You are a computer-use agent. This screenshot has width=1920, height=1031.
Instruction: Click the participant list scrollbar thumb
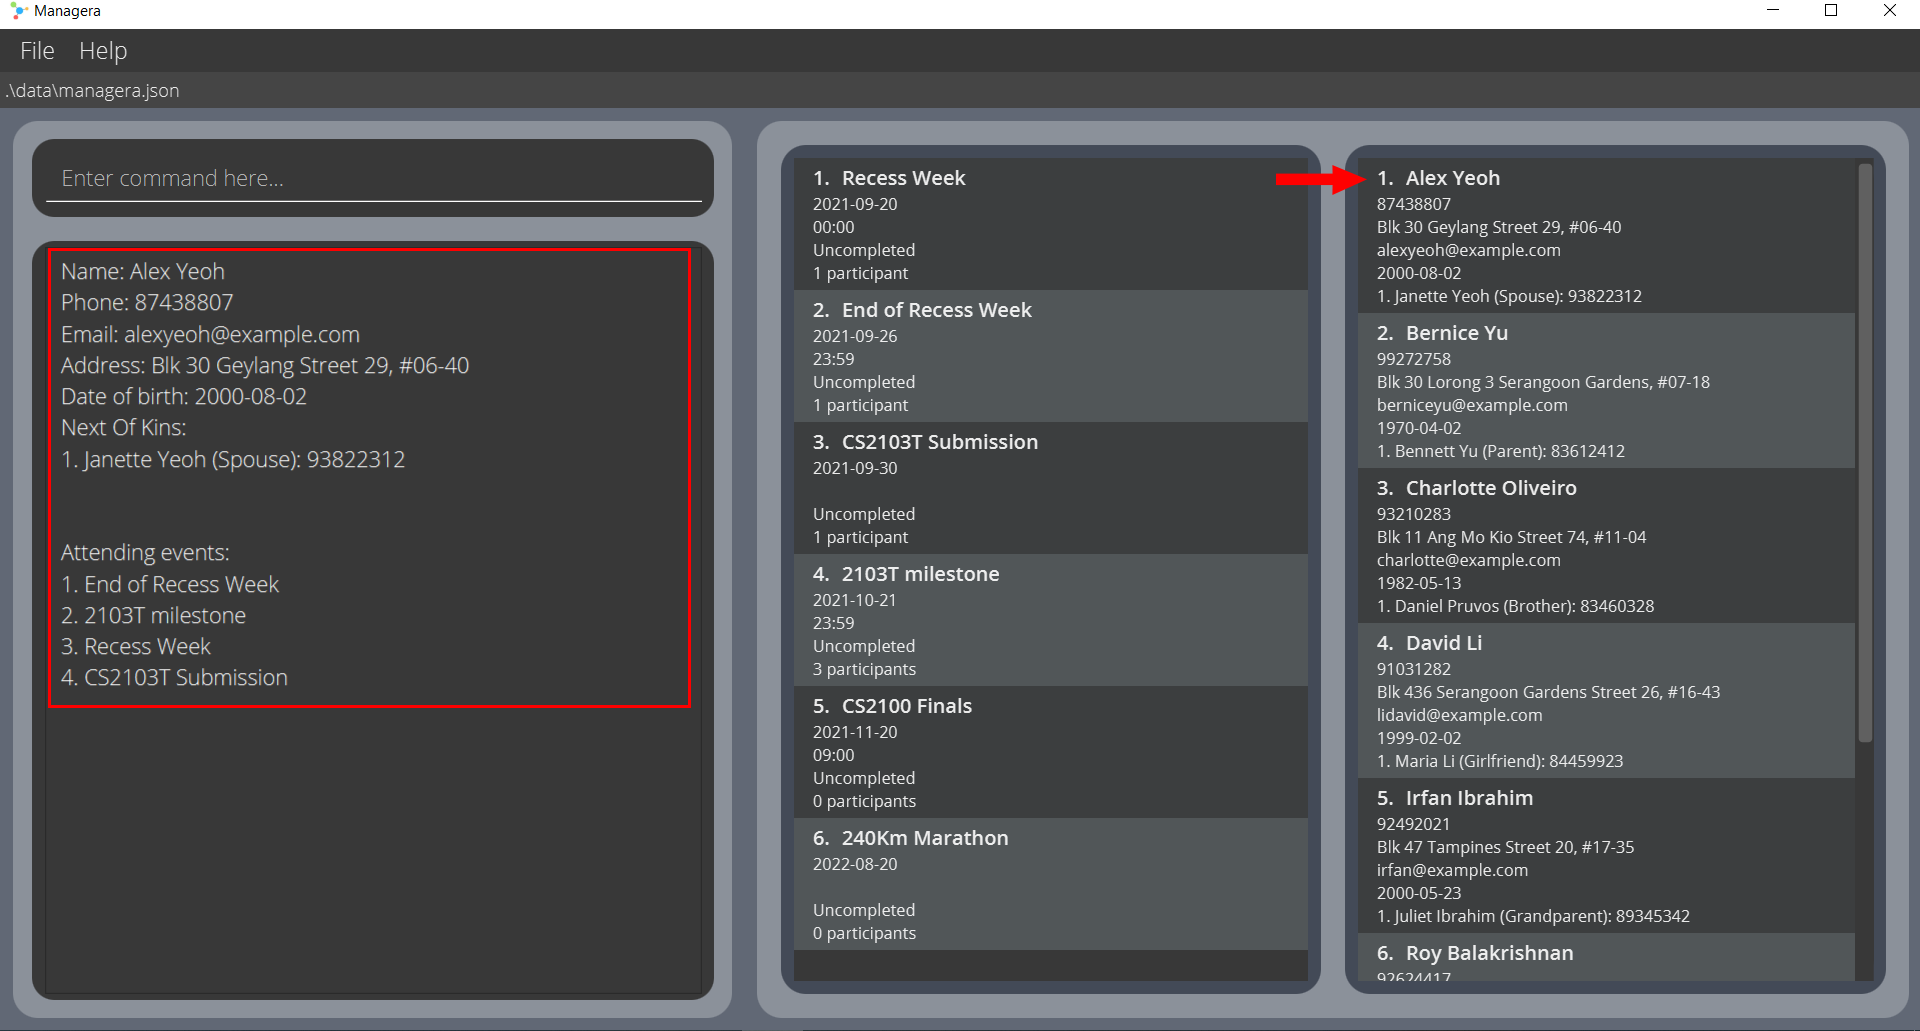point(1865,452)
